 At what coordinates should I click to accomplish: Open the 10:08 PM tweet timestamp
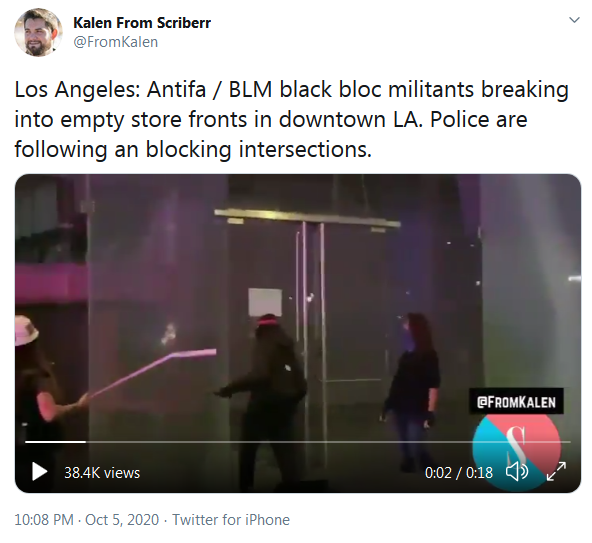[x=44, y=520]
